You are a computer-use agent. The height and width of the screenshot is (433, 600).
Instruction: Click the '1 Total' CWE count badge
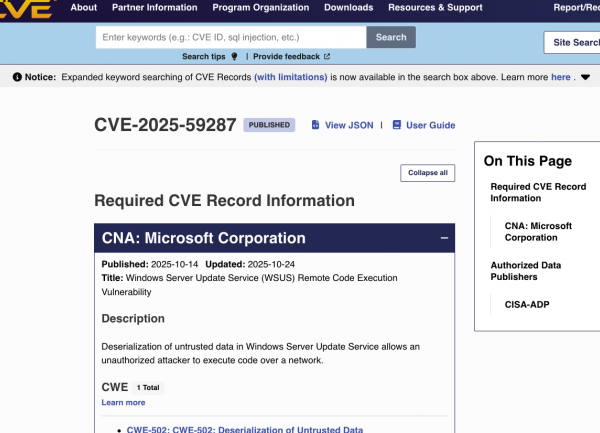point(148,387)
